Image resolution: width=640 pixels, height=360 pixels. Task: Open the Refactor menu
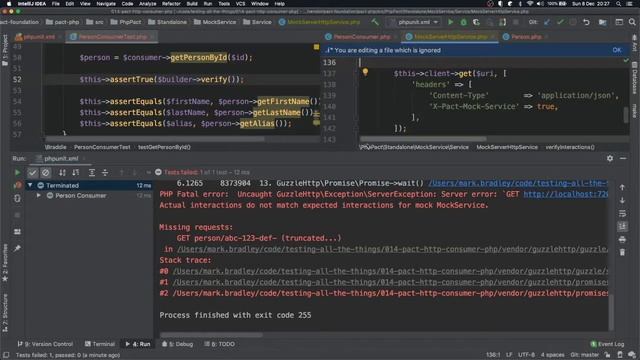pos(171,4)
